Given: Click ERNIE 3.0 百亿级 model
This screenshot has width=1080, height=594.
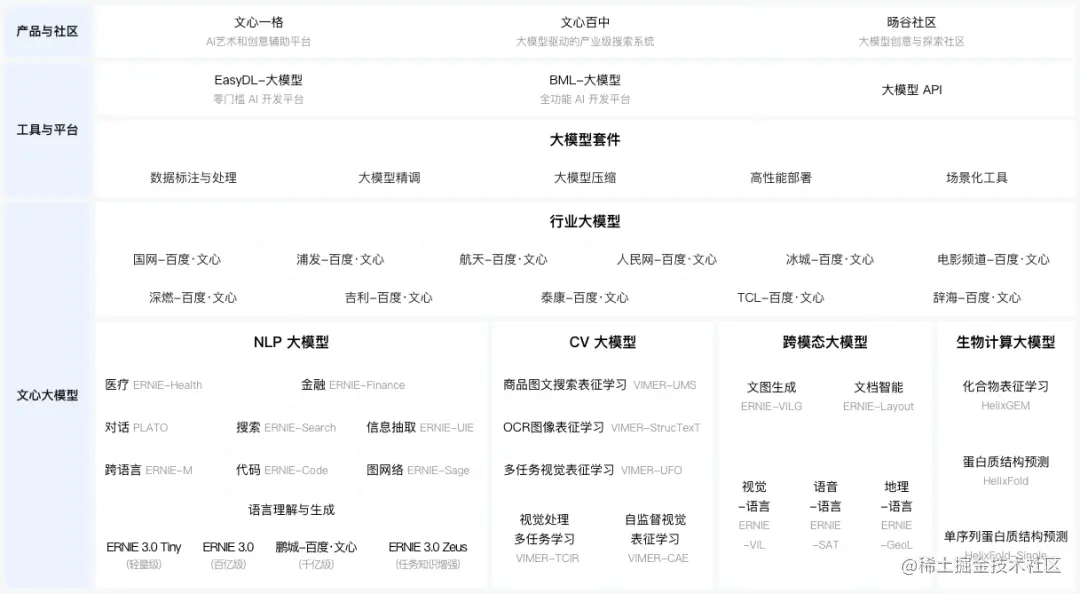Looking at the screenshot, I should click(228, 555).
